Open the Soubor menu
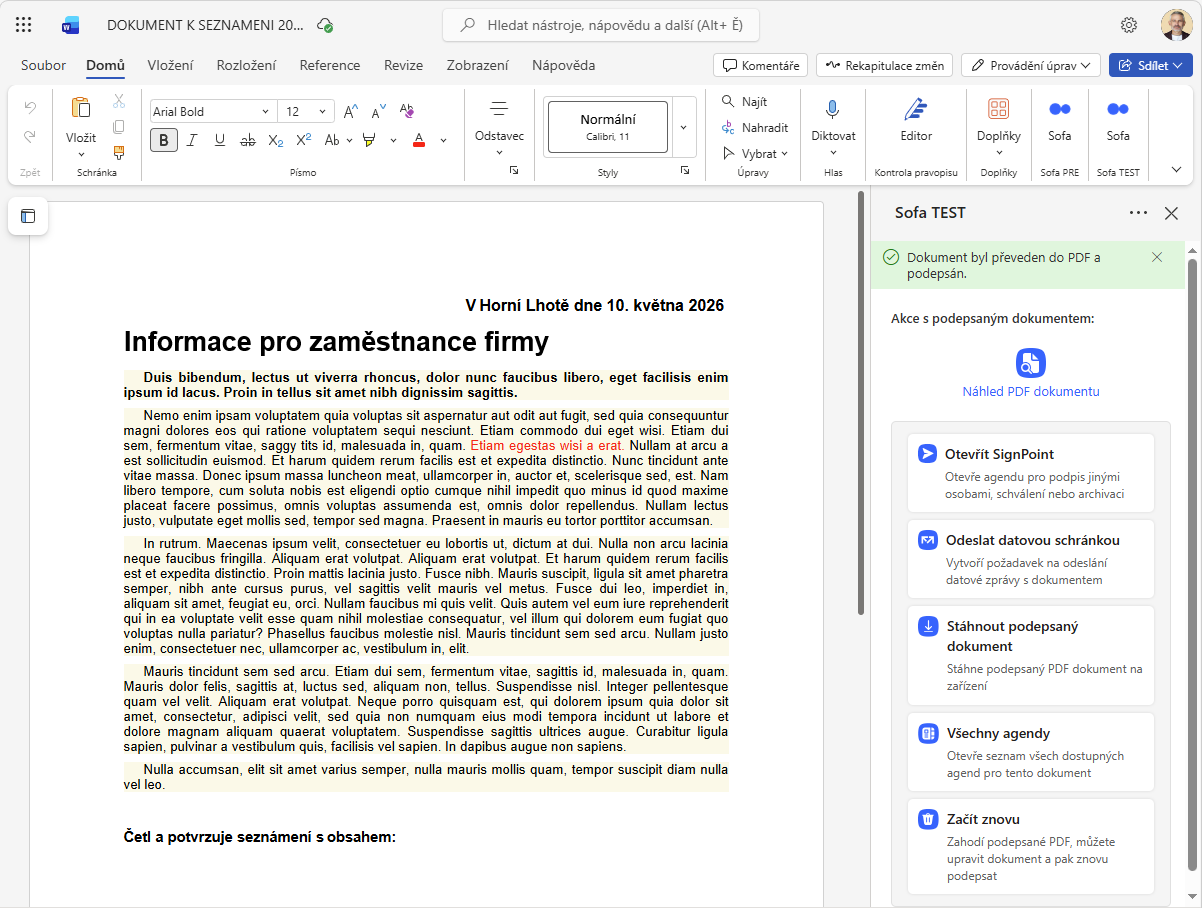Screen dimensions: 1202x908 coord(44,65)
